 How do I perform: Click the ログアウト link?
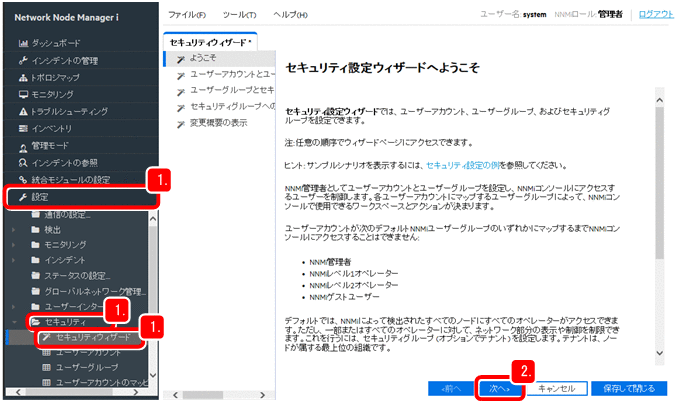pyautogui.click(x=656, y=14)
